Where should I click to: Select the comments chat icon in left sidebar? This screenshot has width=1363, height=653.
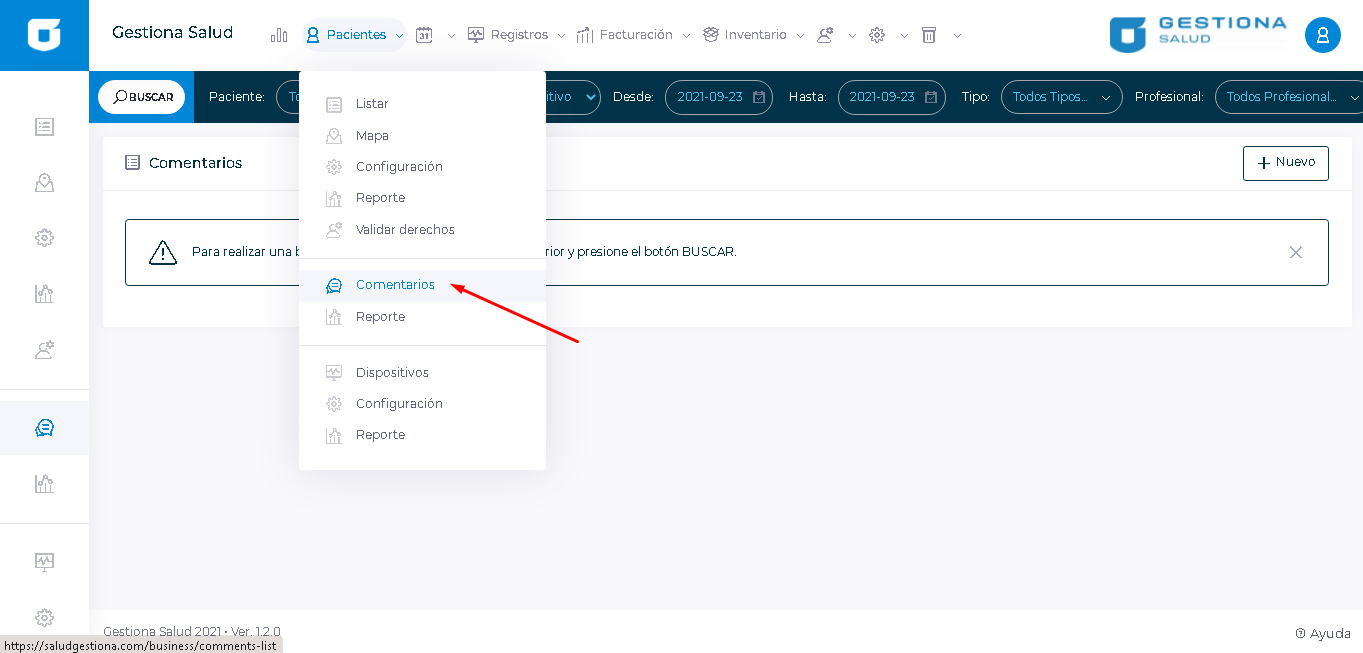coord(44,428)
